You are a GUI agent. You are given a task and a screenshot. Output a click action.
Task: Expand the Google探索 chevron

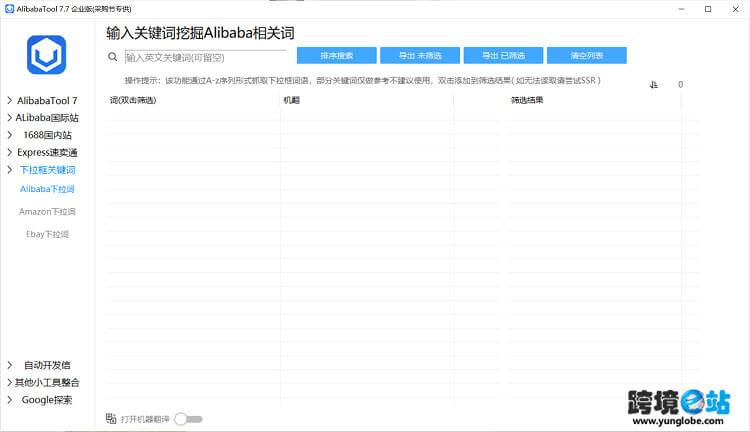pos(10,399)
